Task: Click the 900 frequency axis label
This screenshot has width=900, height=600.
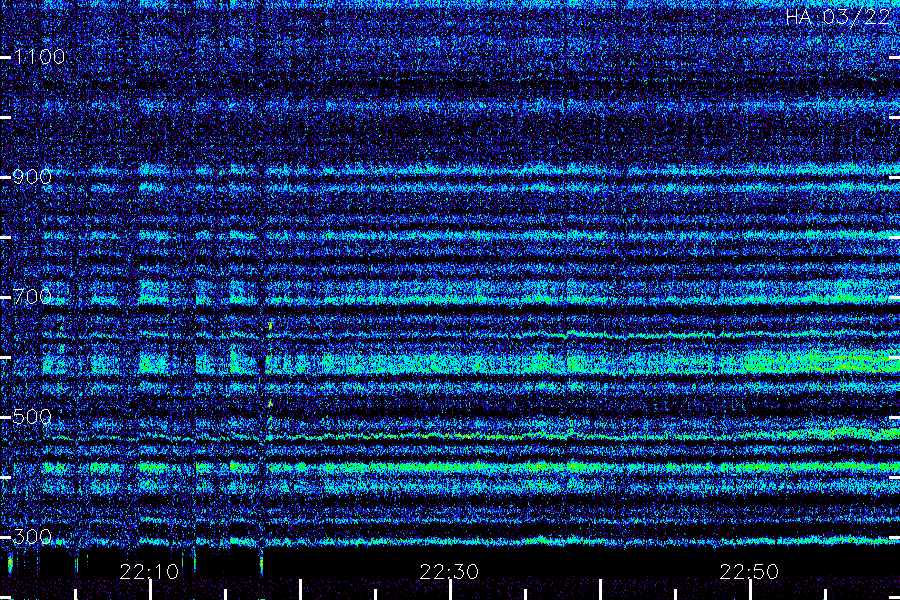Action: (32, 177)
